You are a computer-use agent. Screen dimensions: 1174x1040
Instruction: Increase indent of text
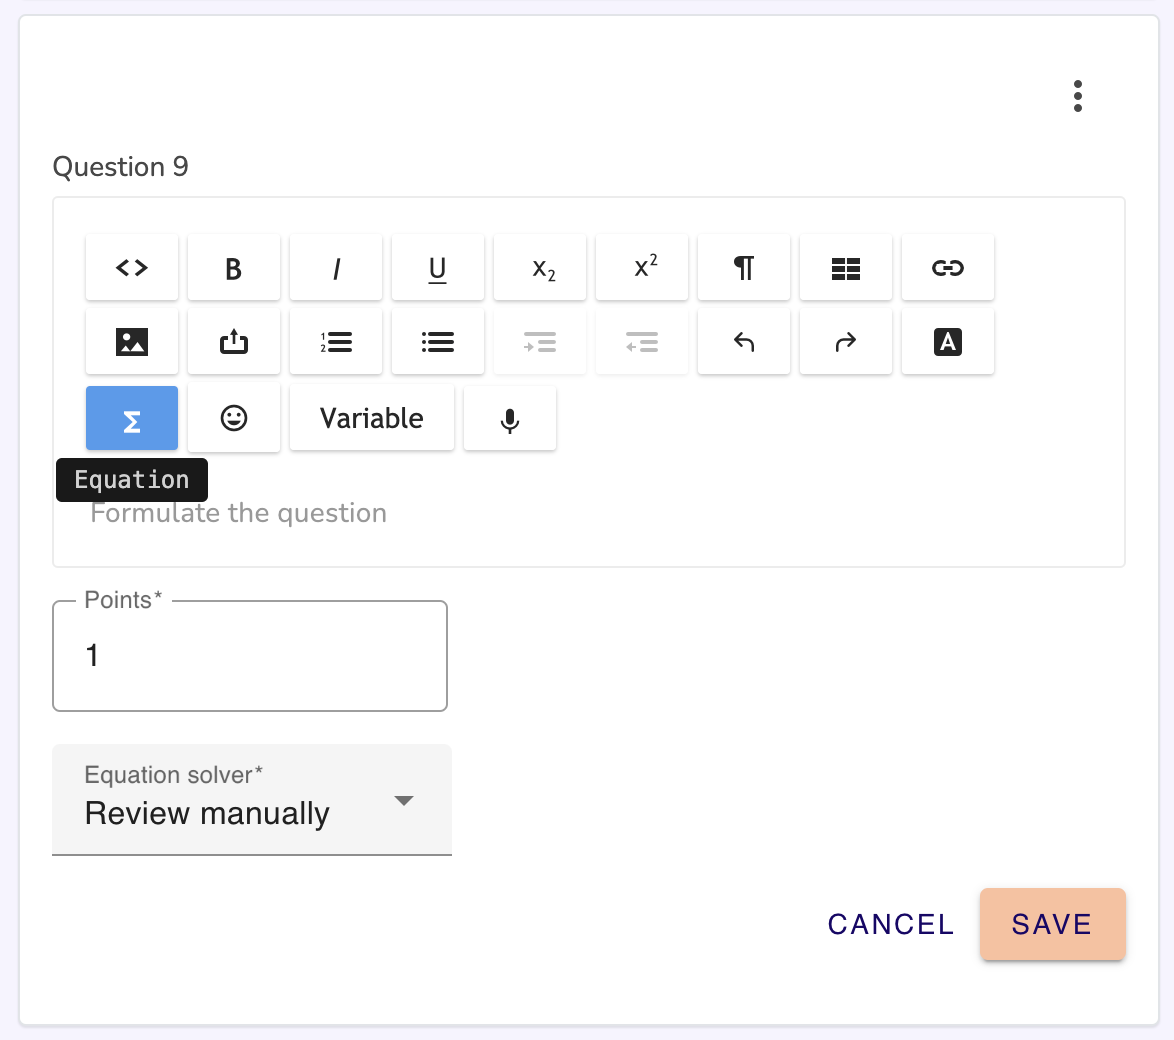(540, 342)
